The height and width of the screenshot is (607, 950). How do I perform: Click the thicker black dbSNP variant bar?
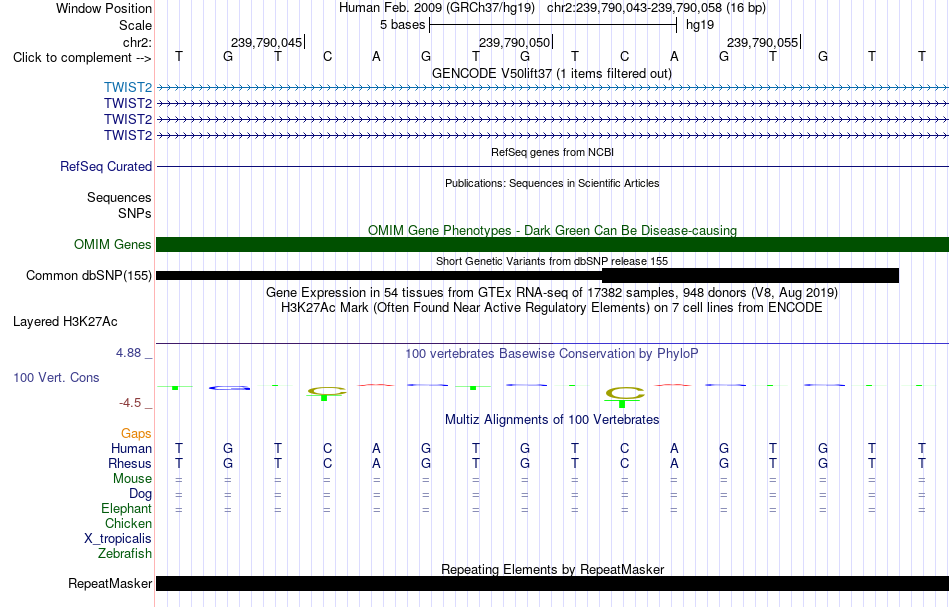750,276
